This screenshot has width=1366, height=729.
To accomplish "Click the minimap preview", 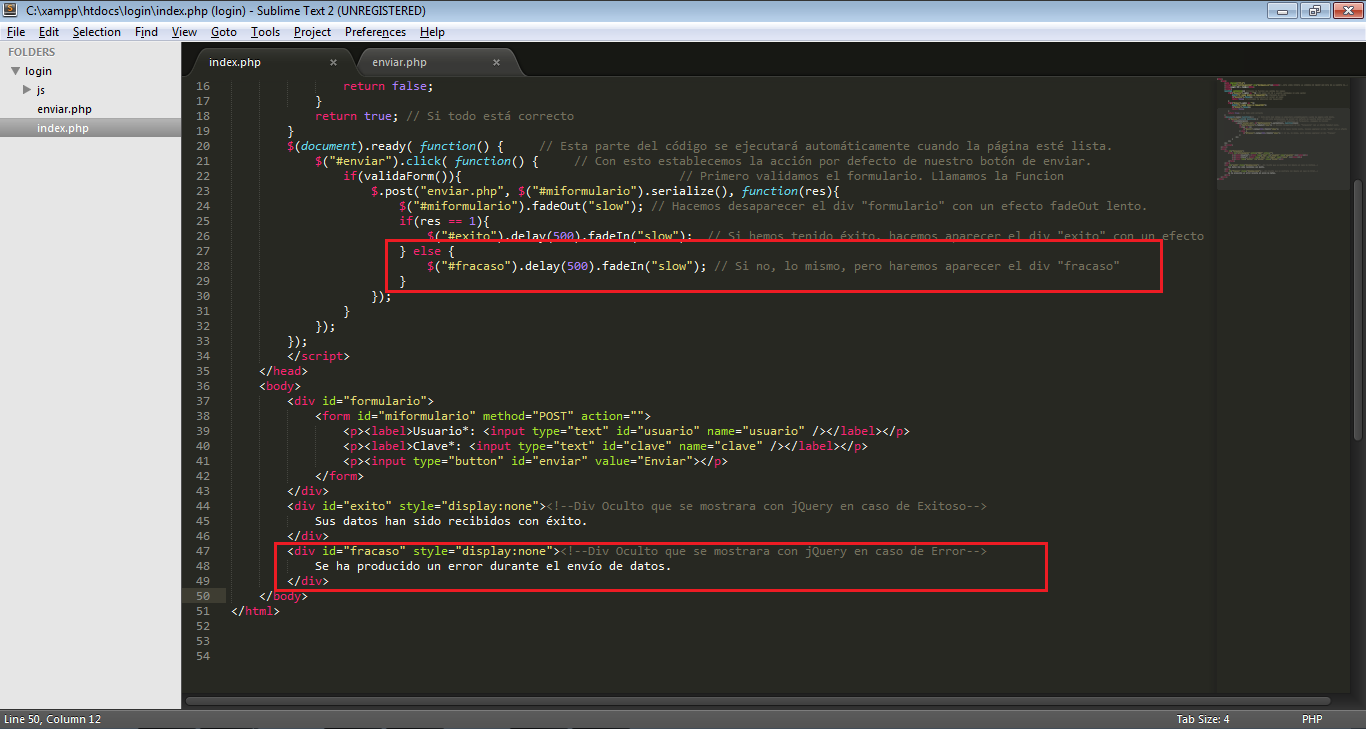I will 1283,130.
